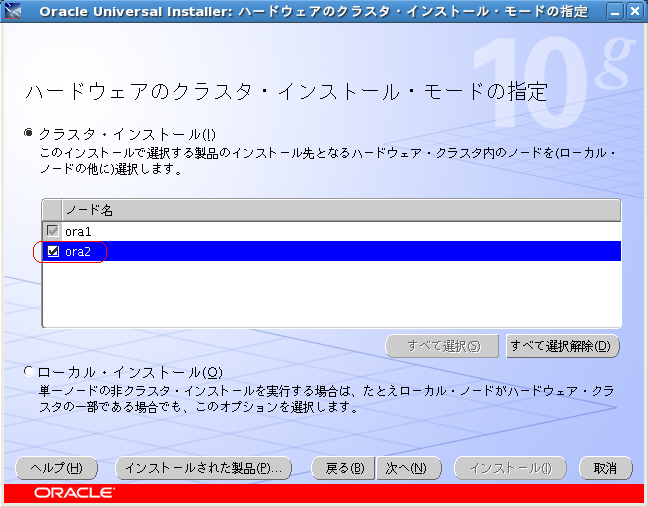The width and height of the screenshot is (648, 507).
Task: Go back with 戻る(B) button
Action: point(343,468)
